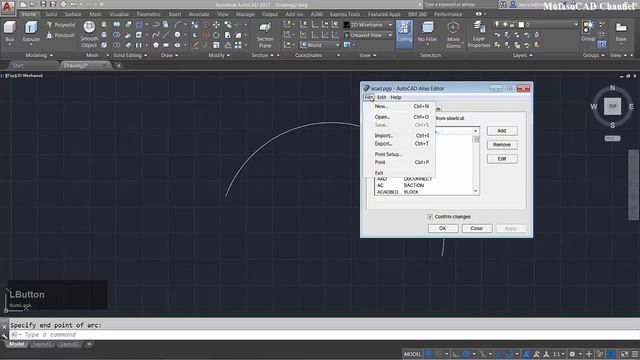Toggle the Confirm changes checkbox
The height and width of the screenshot is (360, 640).
(430, 216)
